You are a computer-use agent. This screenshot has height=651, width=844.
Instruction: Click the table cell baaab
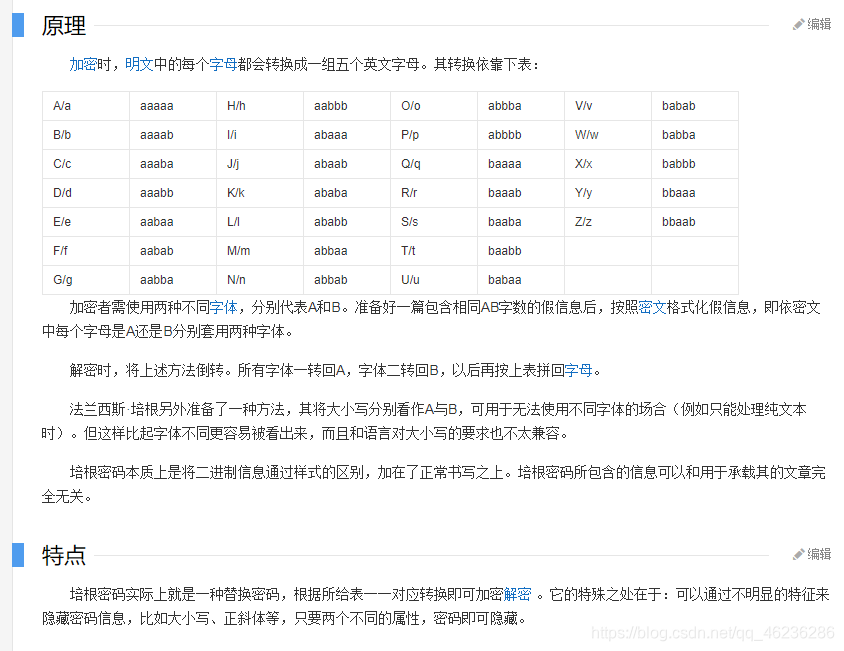(521, 193)
